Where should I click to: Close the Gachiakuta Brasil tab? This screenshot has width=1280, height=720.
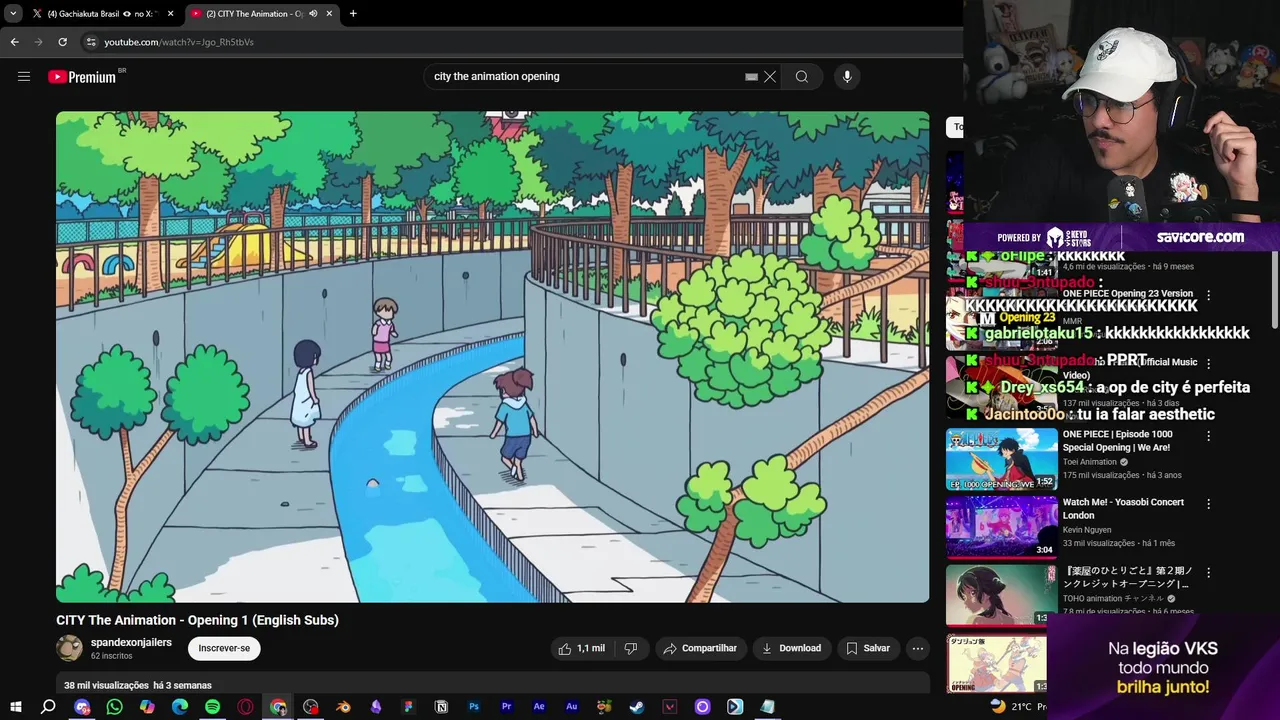(171, 14)
